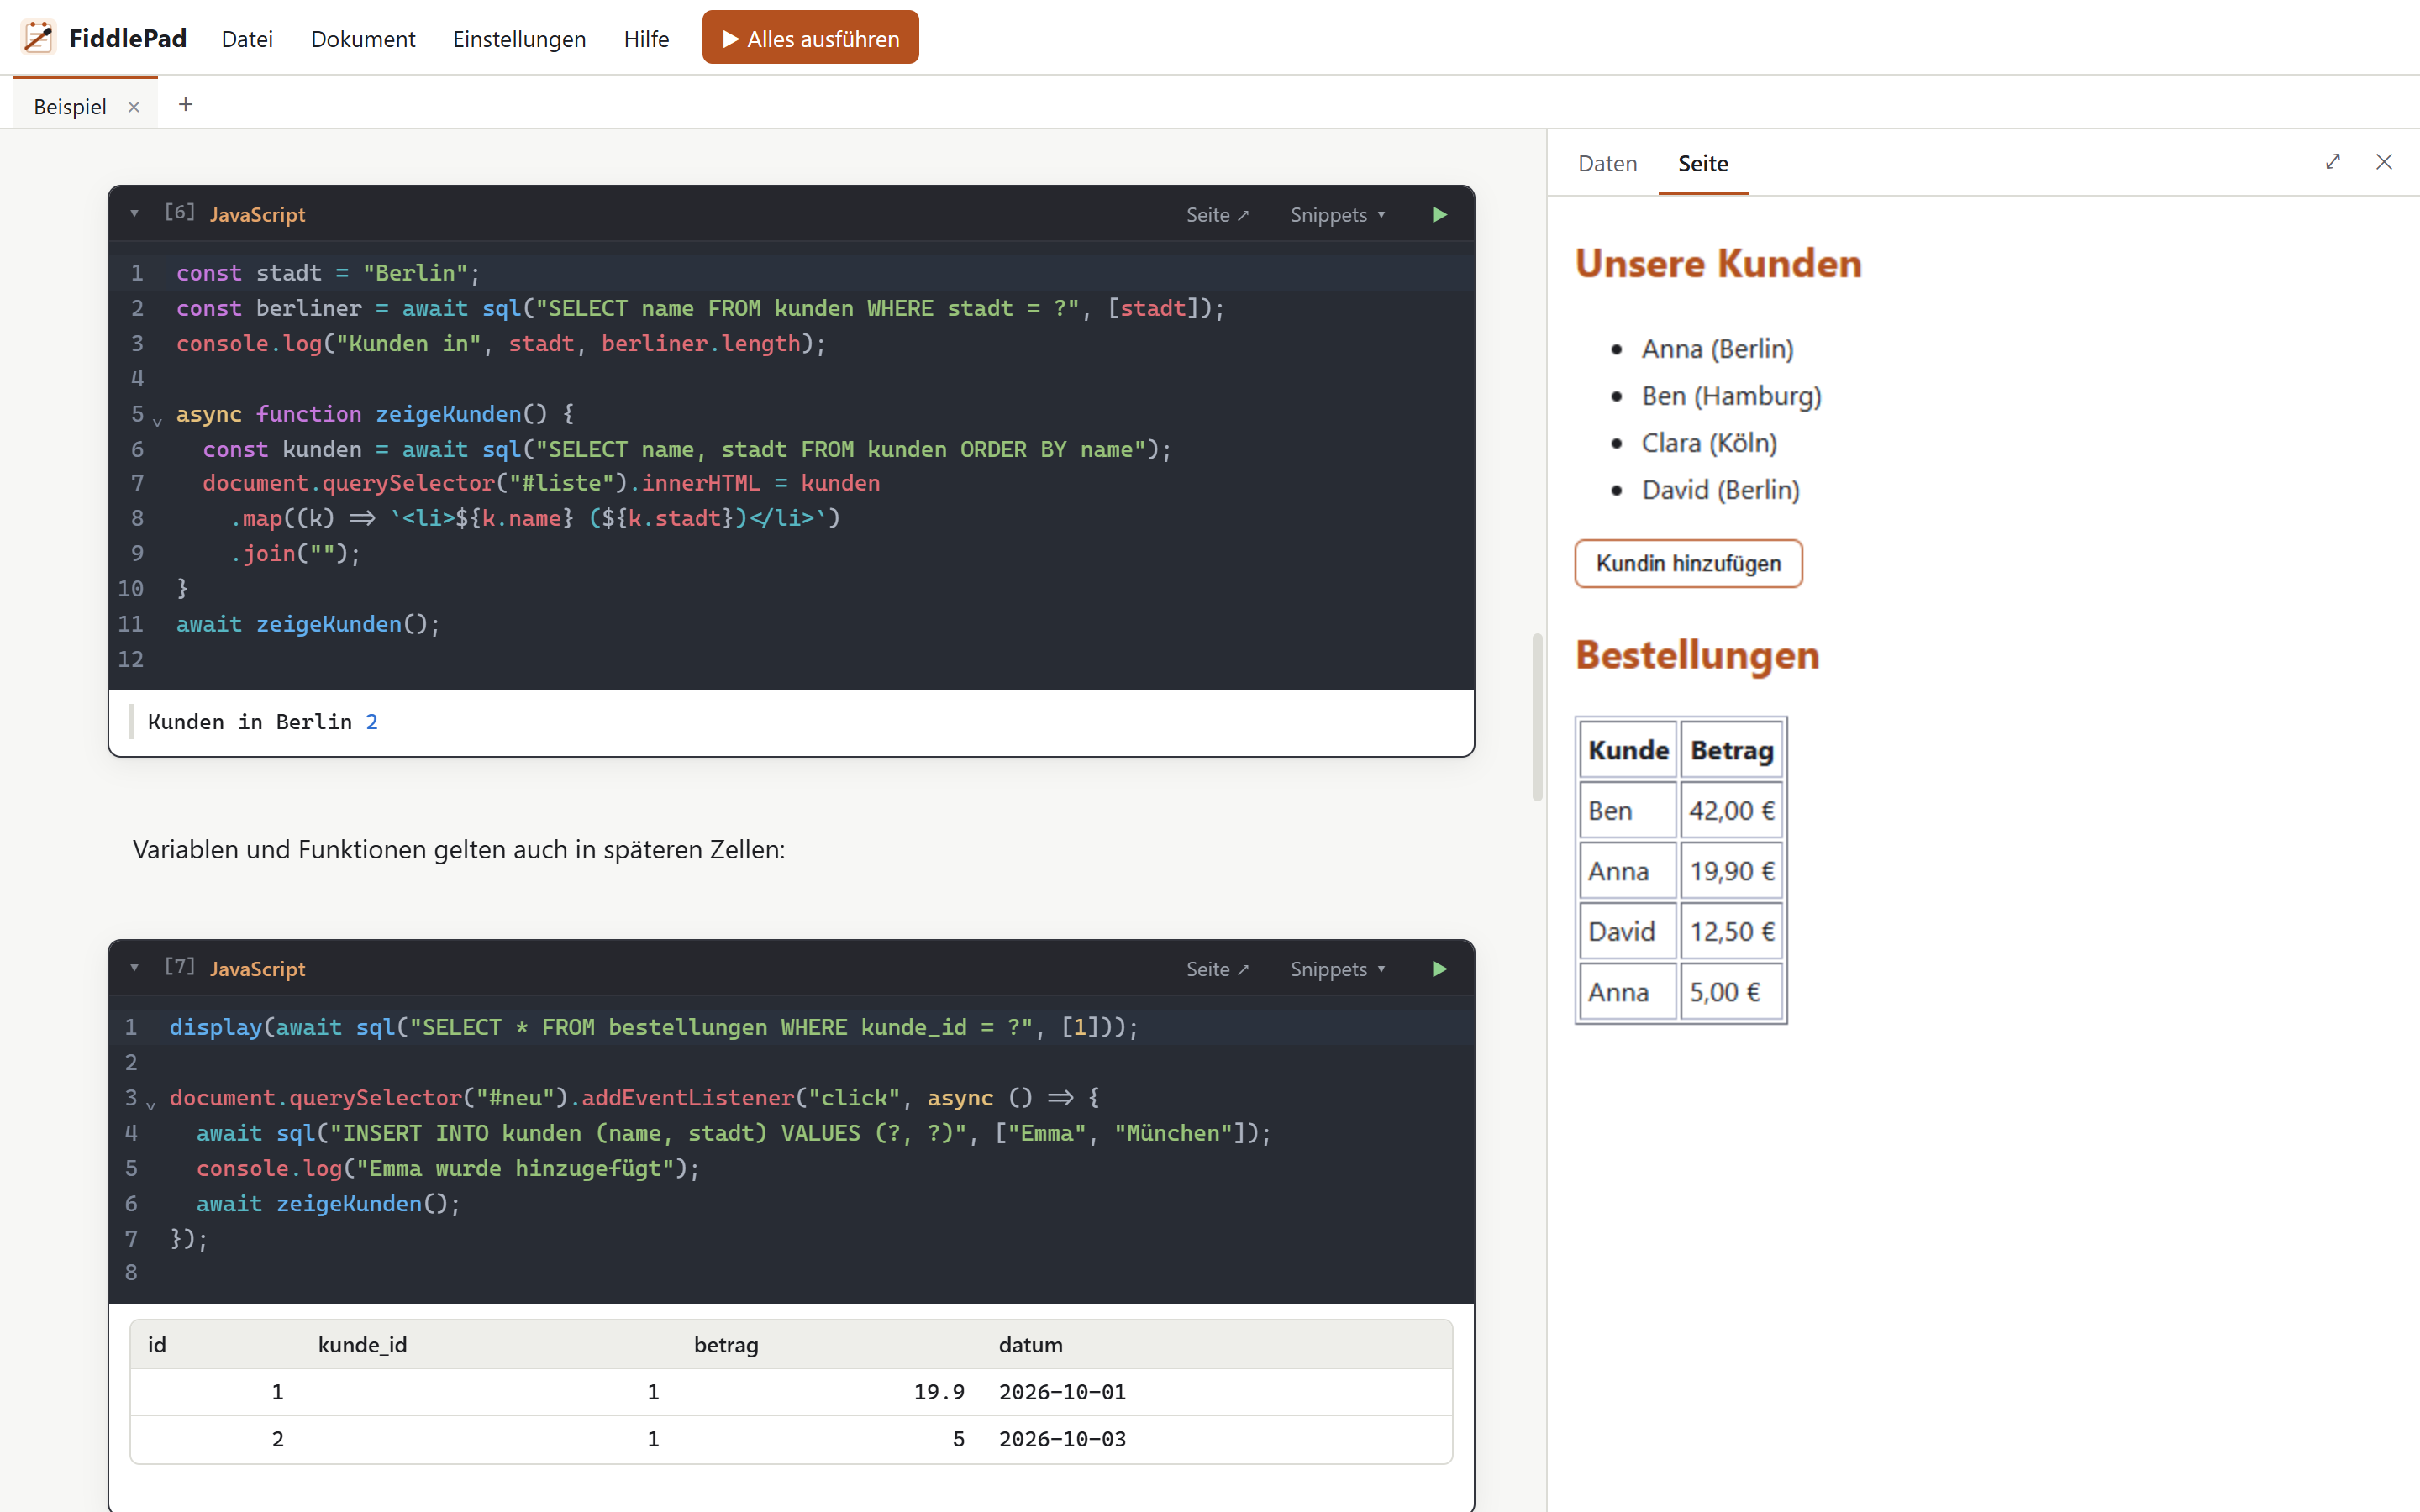The image size is (2420, 1512).
Task: Collapse cell [6] with its triangle
Action: 134,214
